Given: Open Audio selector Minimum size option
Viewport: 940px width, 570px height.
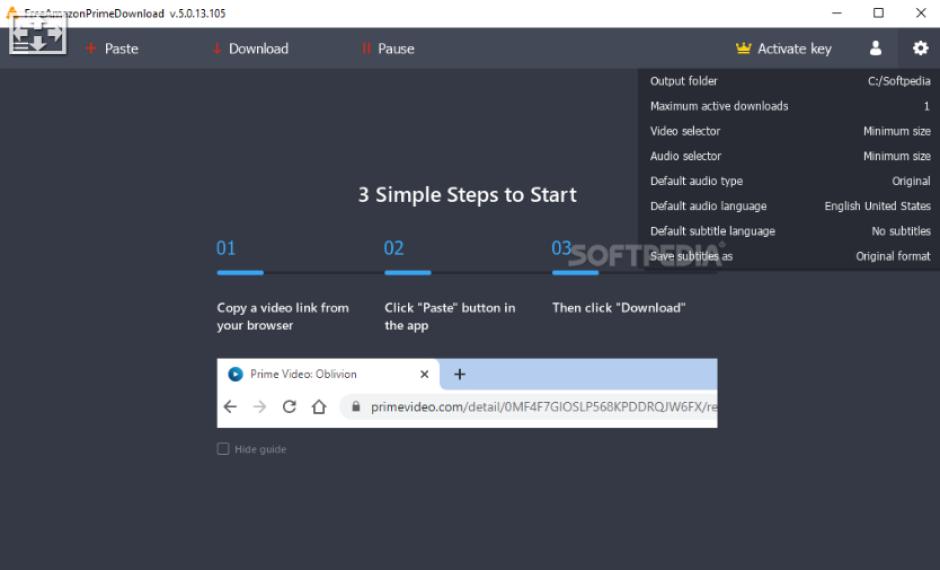Looking at the screenshot, I should 790,156.
